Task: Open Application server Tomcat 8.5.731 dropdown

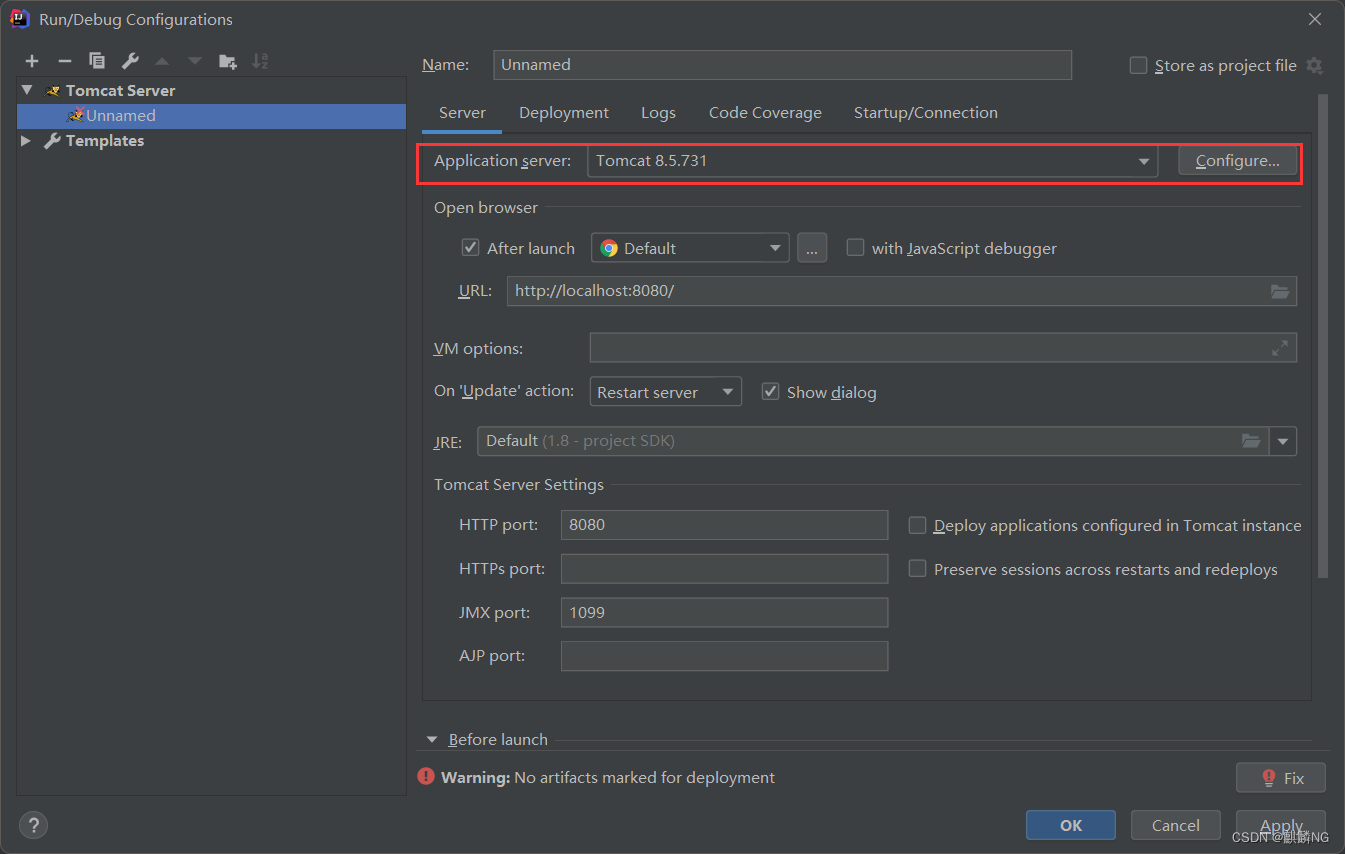Action: [x=872, y=161]
